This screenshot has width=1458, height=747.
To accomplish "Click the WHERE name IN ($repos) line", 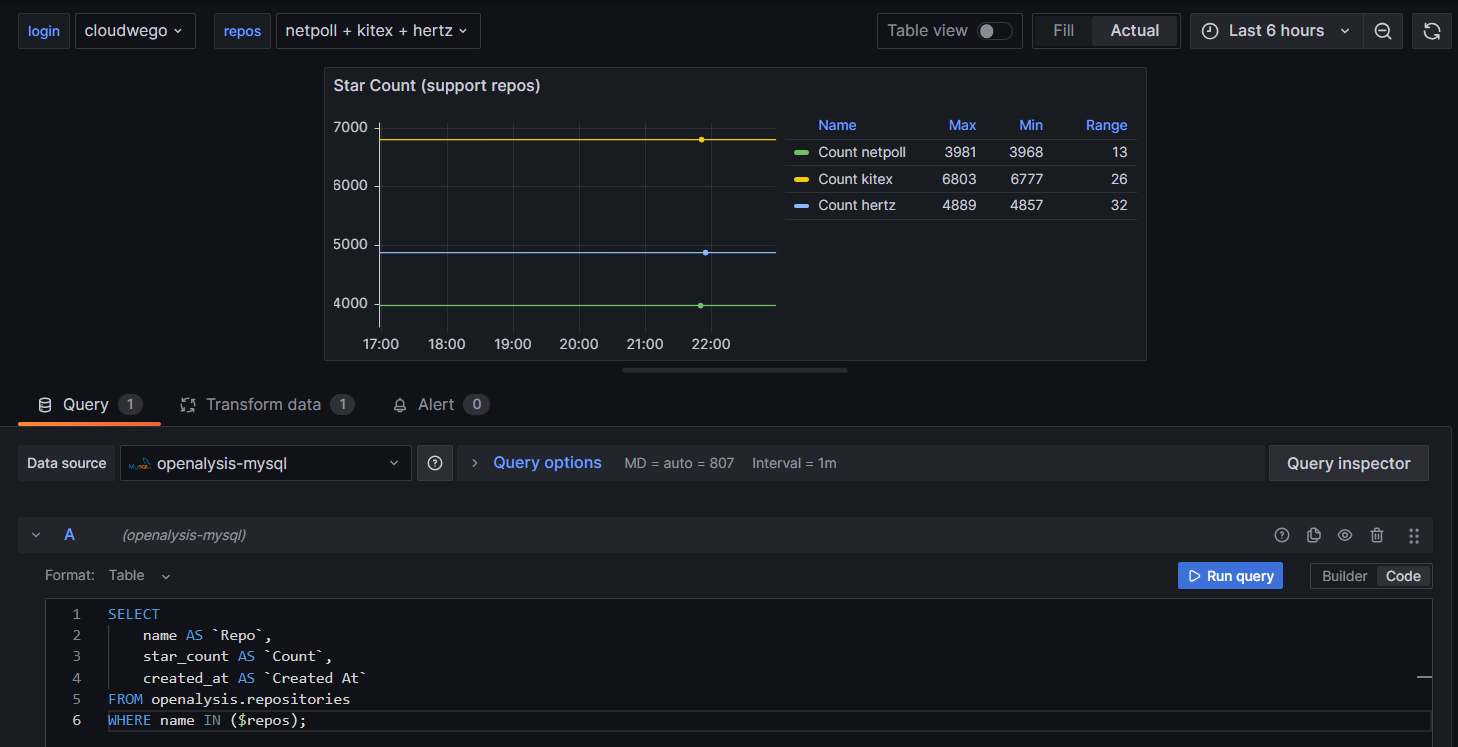I will [207, 720].
